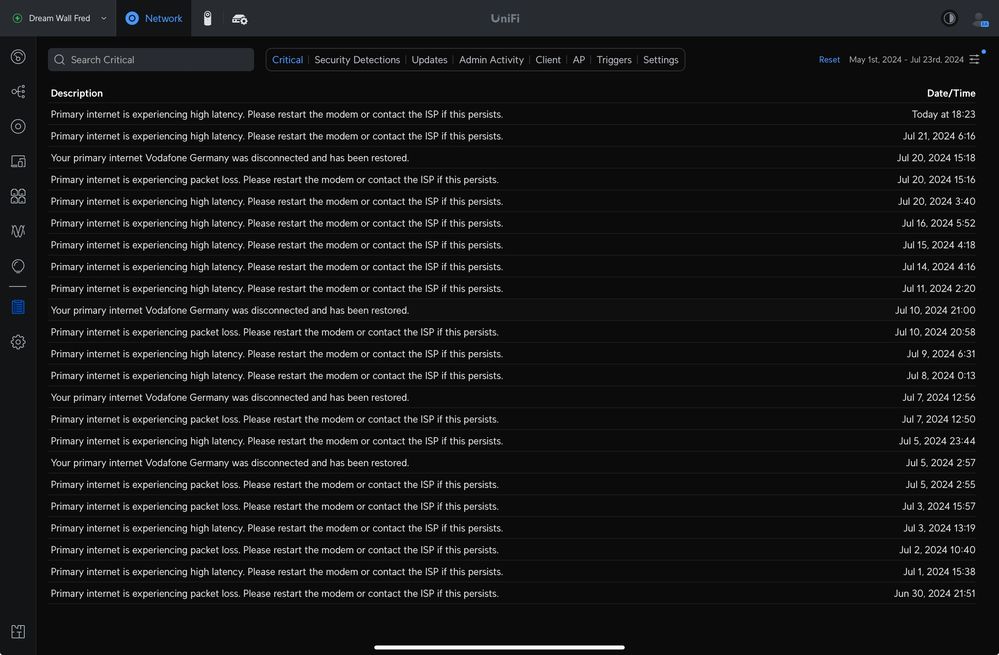This screenshot has height=655, width=999.
Task: Focus the Search Critical field
Action: pos(151,60)
